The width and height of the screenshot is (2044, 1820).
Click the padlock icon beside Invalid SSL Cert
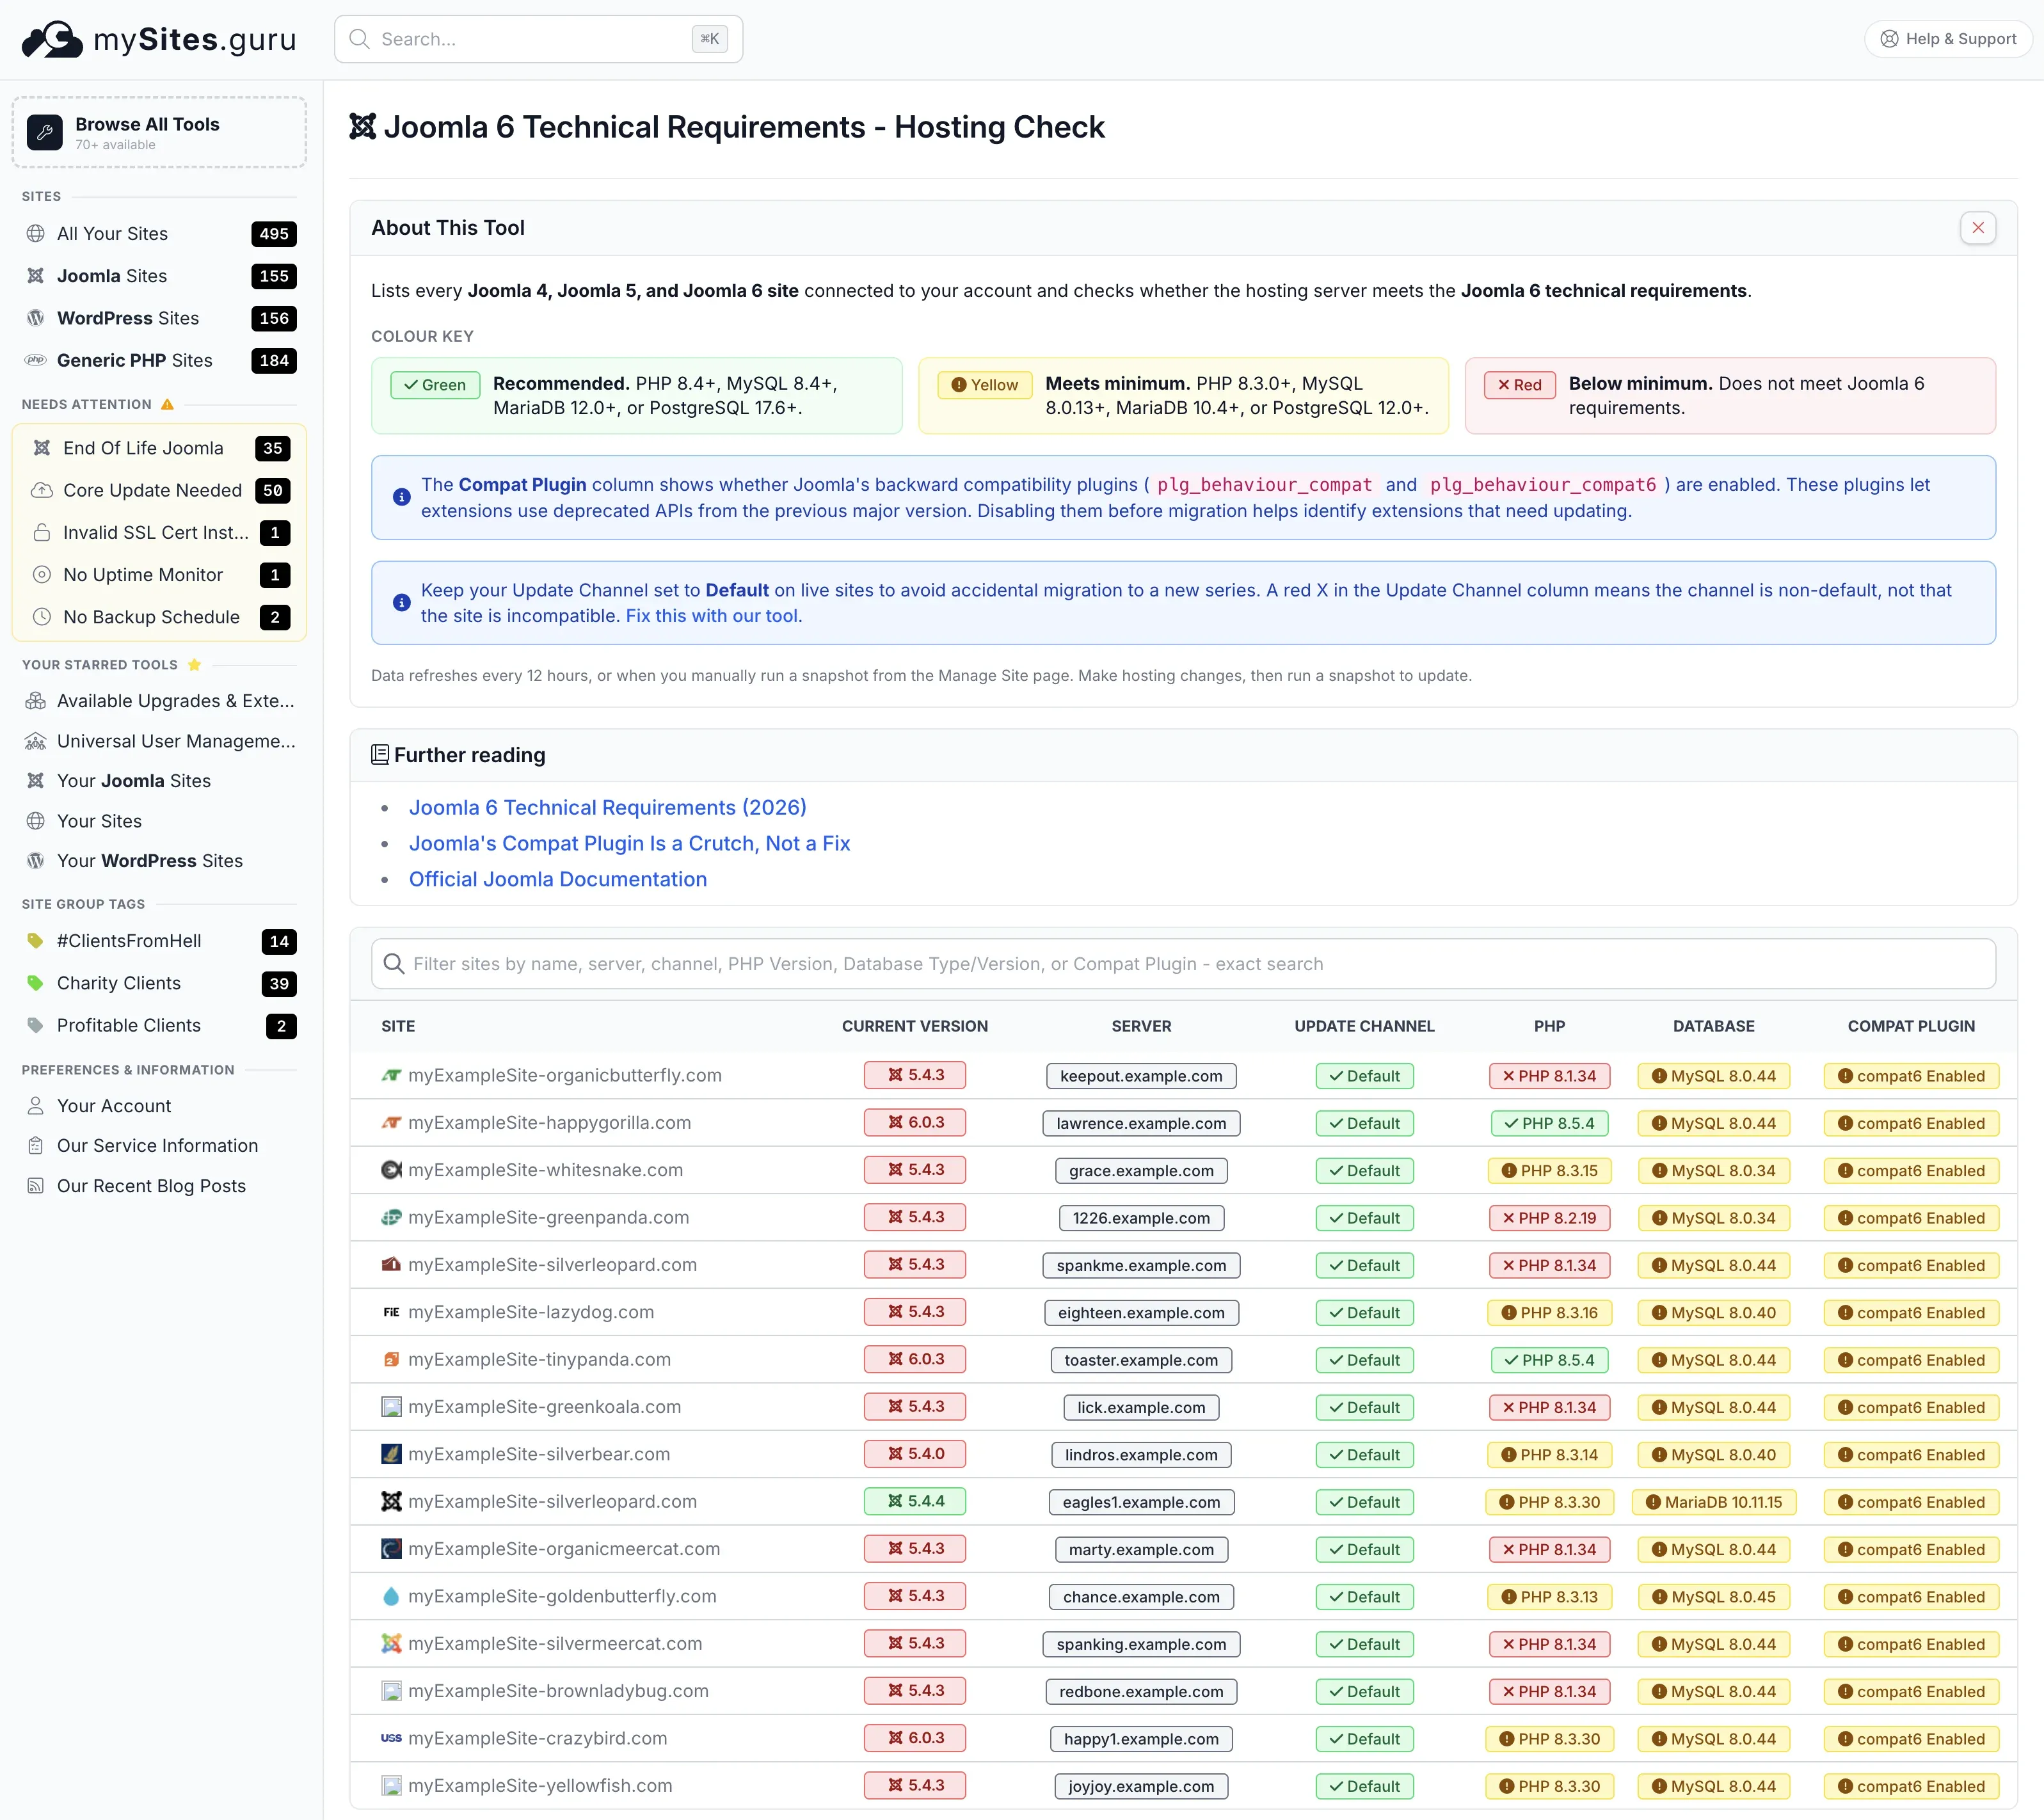point(42,532)
